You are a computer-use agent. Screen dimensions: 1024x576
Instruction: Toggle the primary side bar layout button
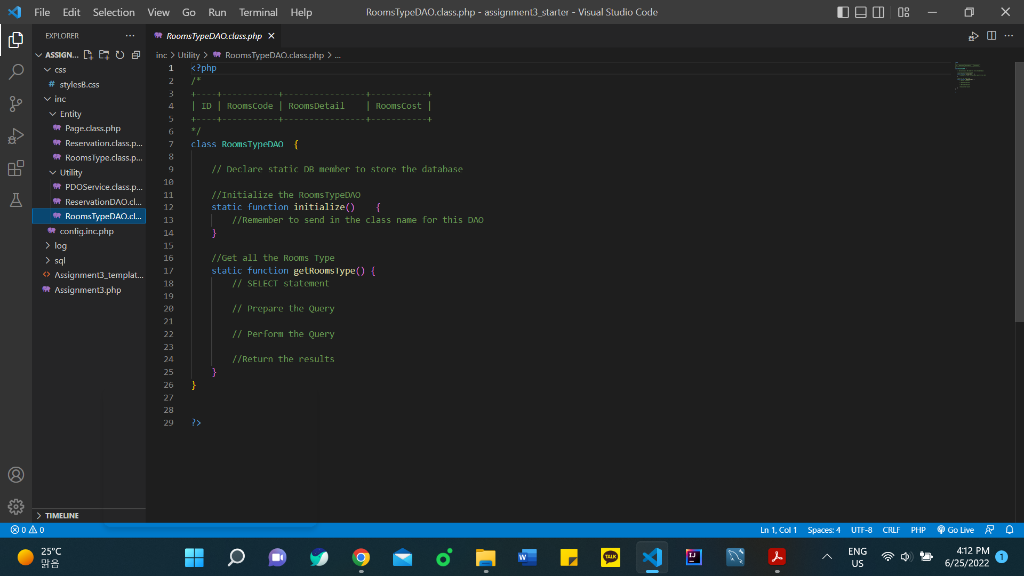[843, 12]
